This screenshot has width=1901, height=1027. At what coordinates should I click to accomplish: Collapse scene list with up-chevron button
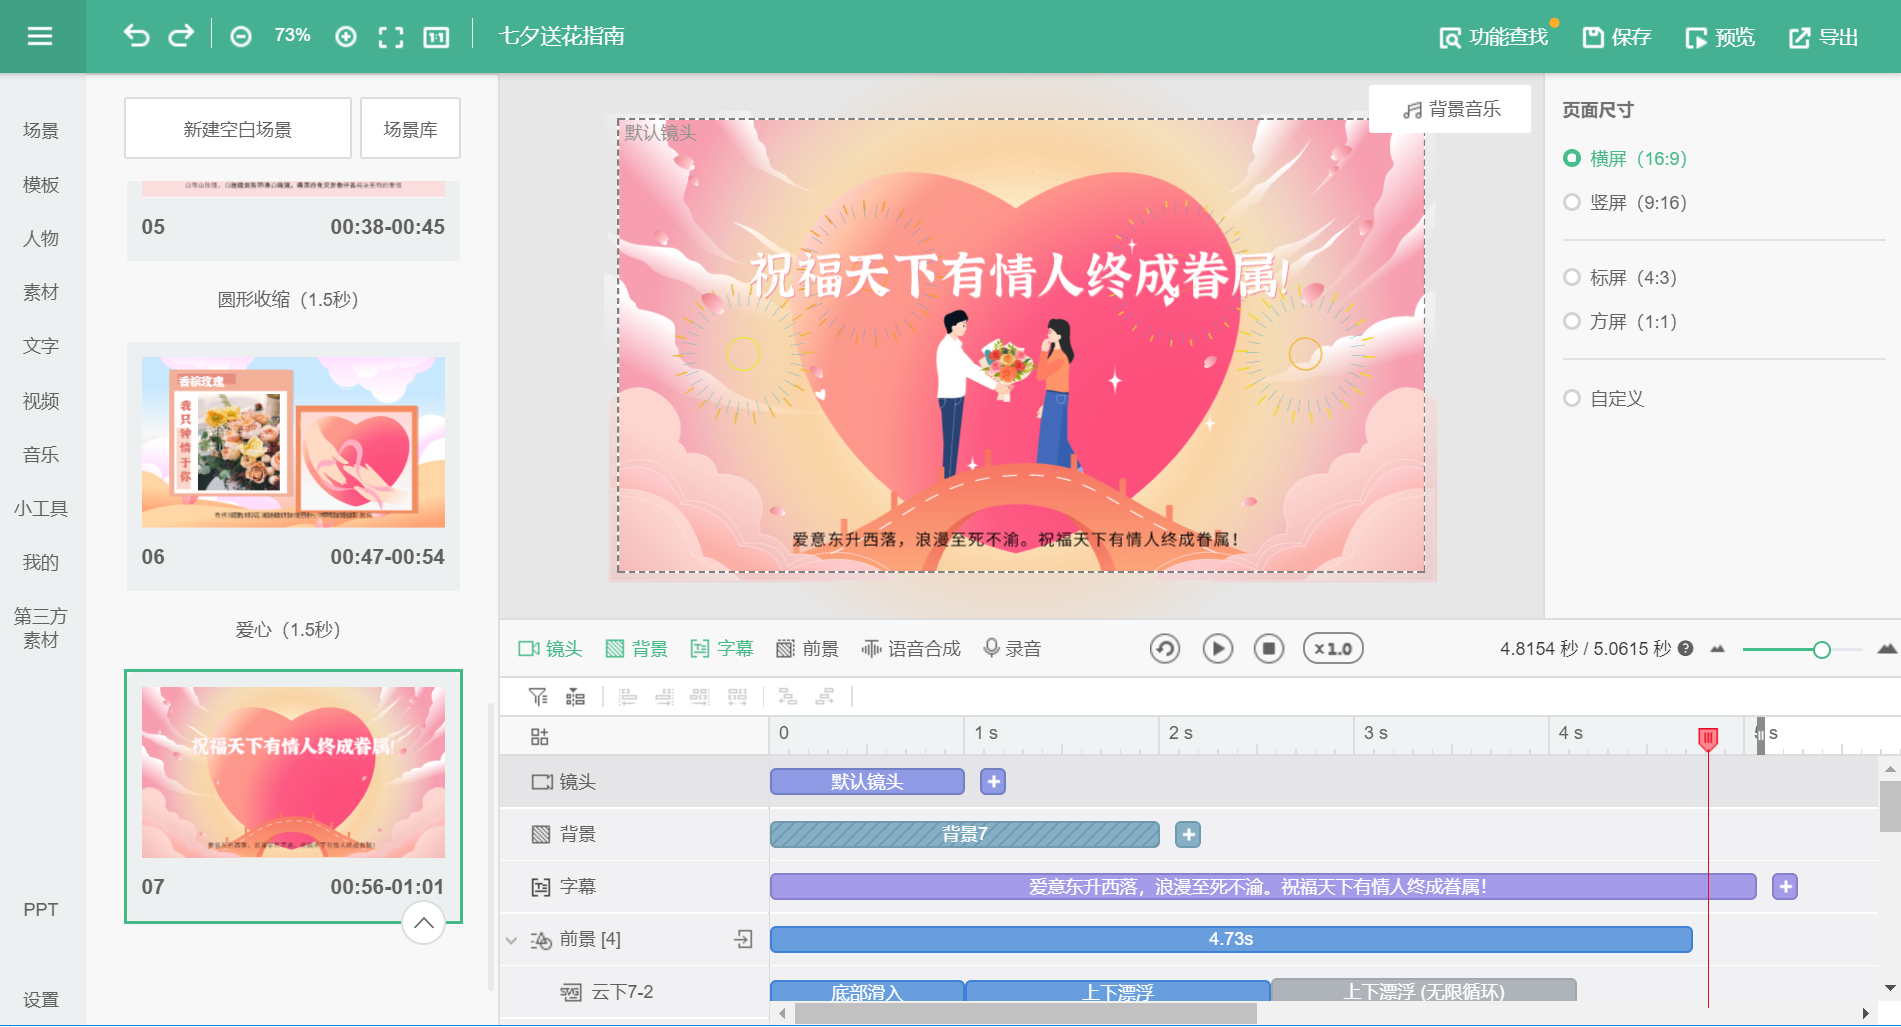click(423, 922)
